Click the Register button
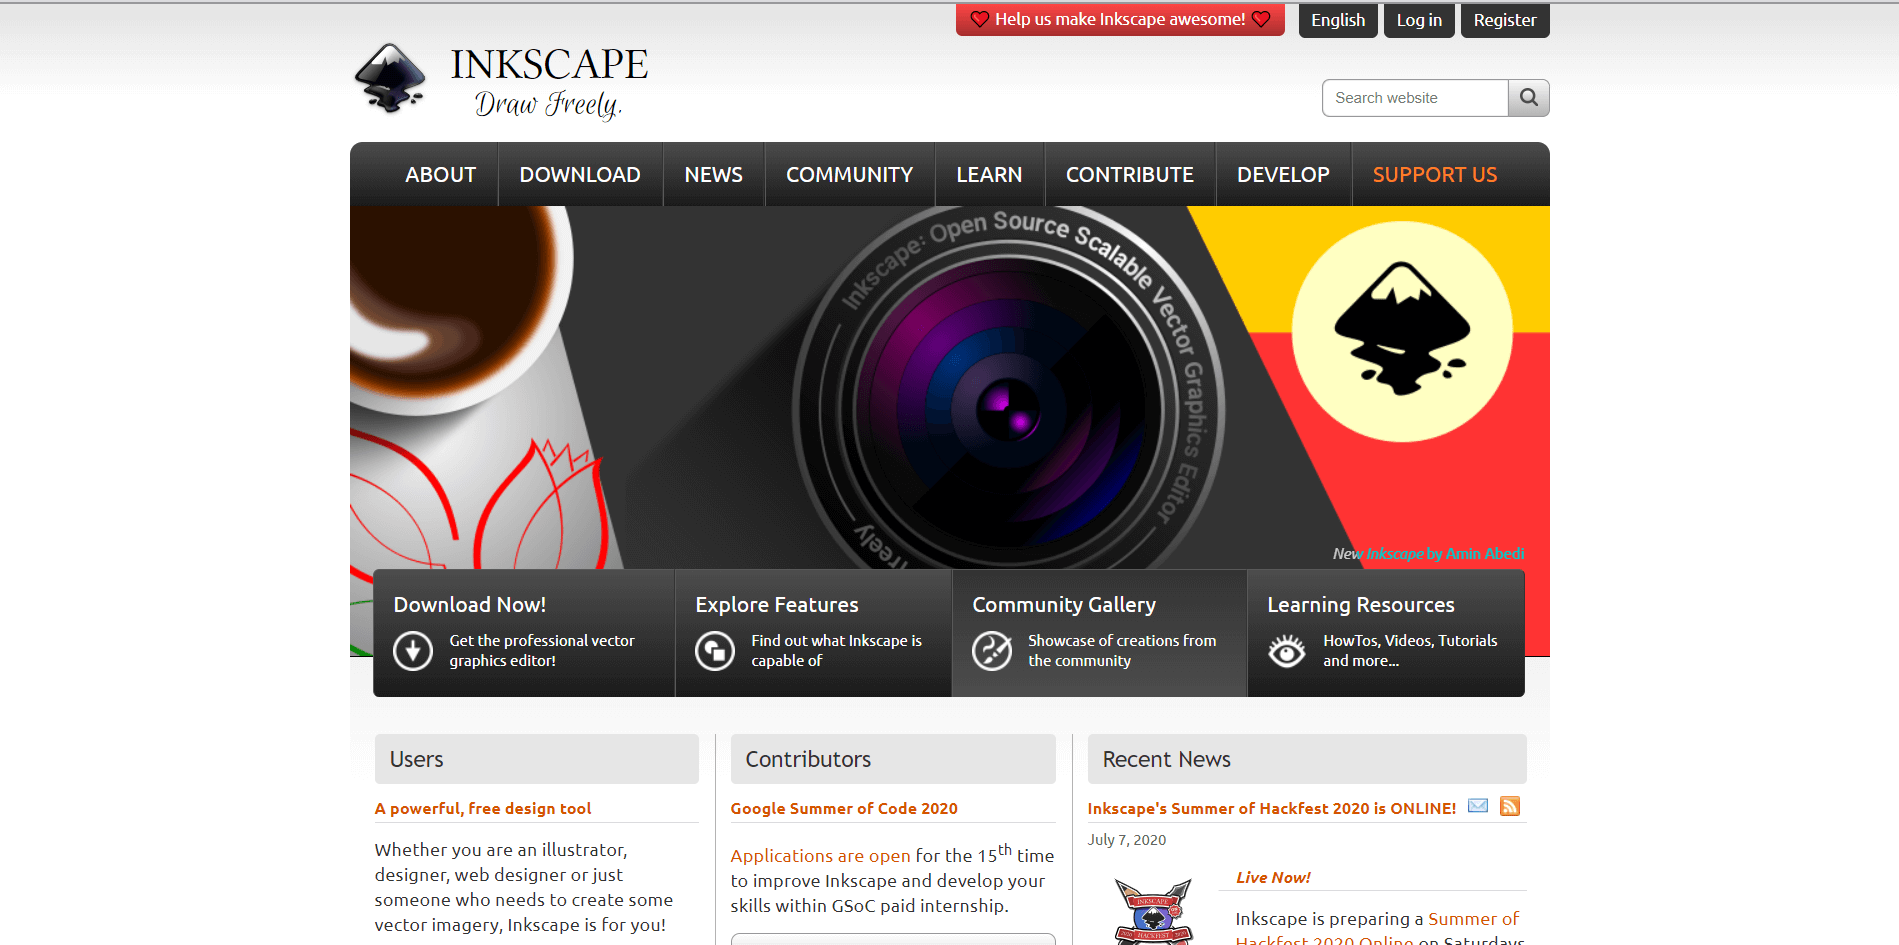This screenshot has height=945, width=1899. coord(1505,20)
